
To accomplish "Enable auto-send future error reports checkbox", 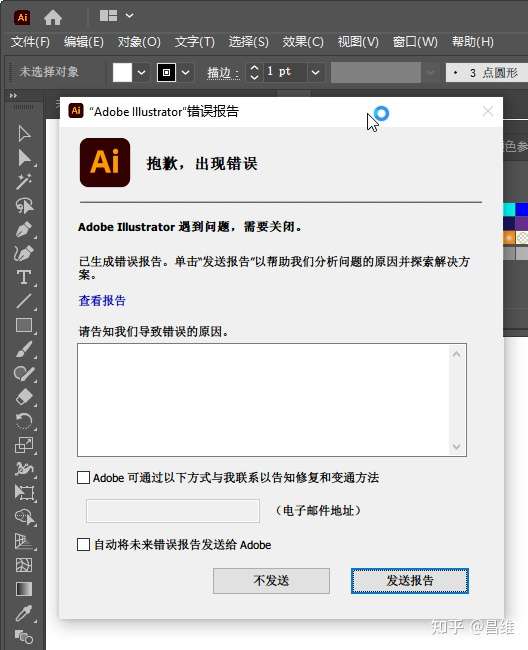I will [x=83, y=544].
